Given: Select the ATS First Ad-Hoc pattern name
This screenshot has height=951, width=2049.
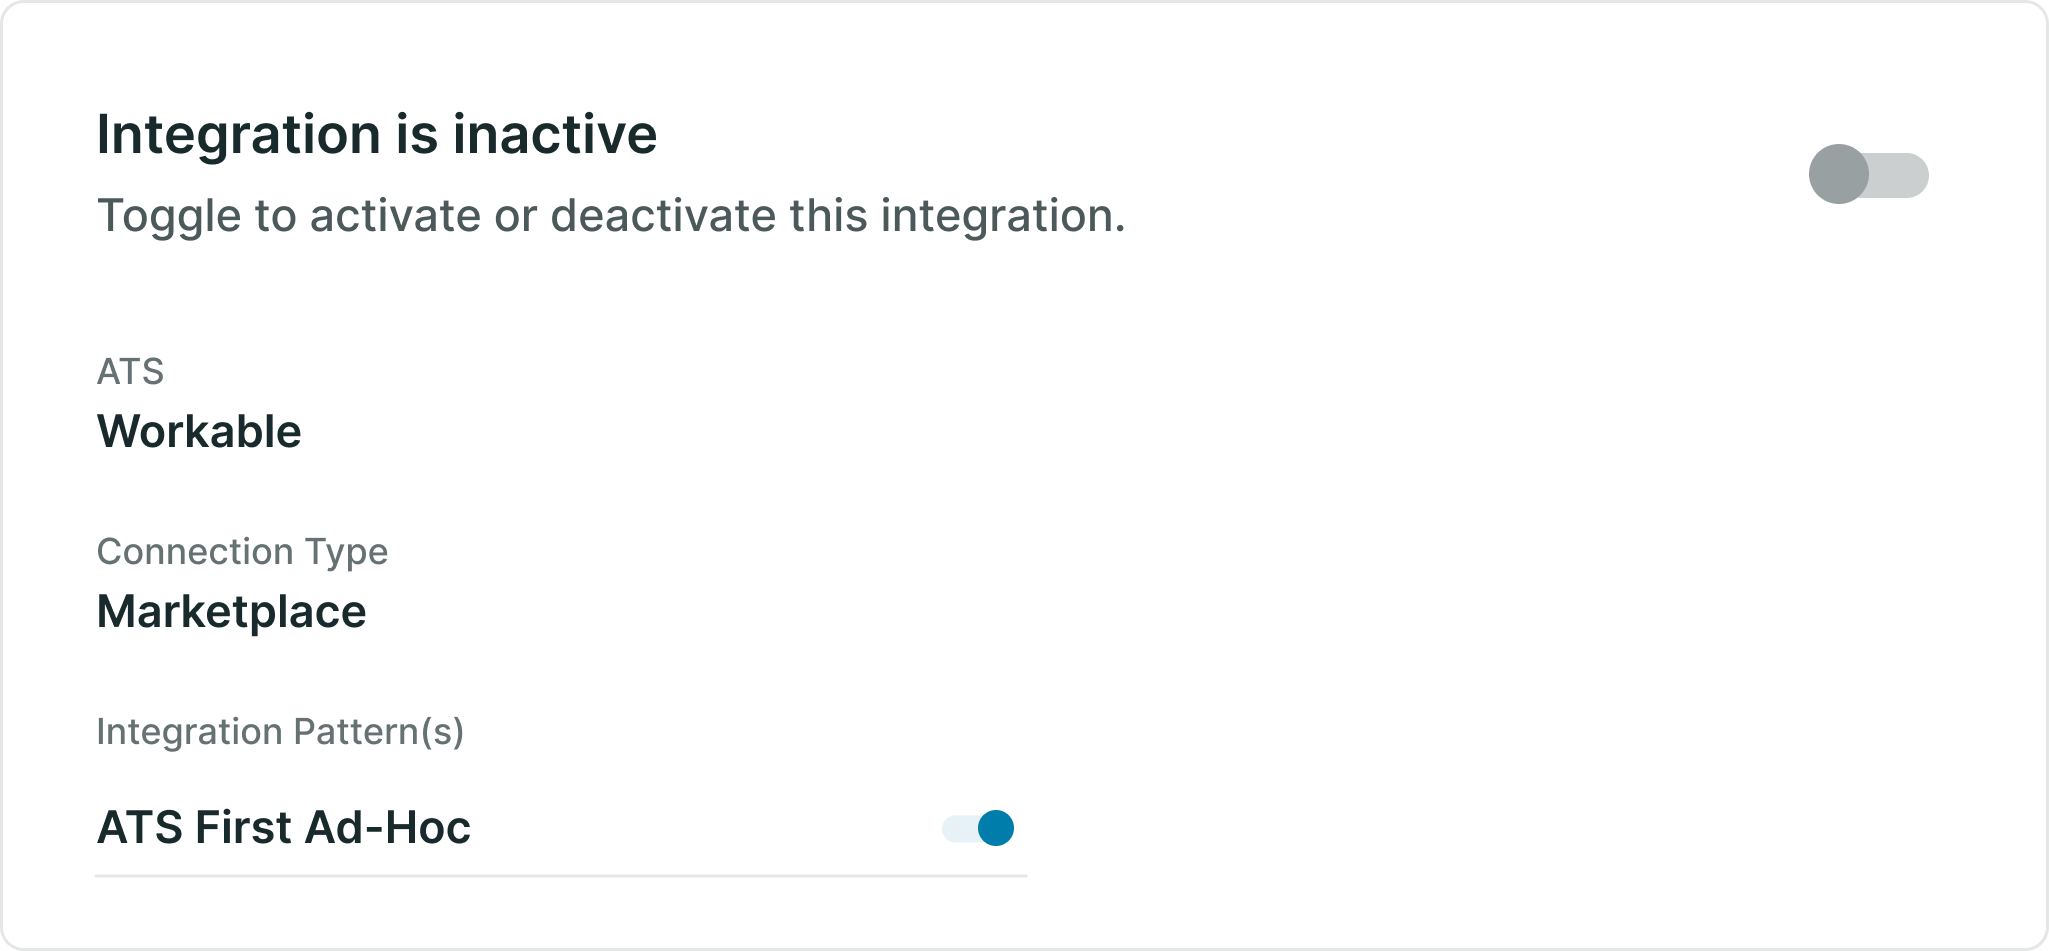Looking at the screenshot, I should click(x=284, y=828).
